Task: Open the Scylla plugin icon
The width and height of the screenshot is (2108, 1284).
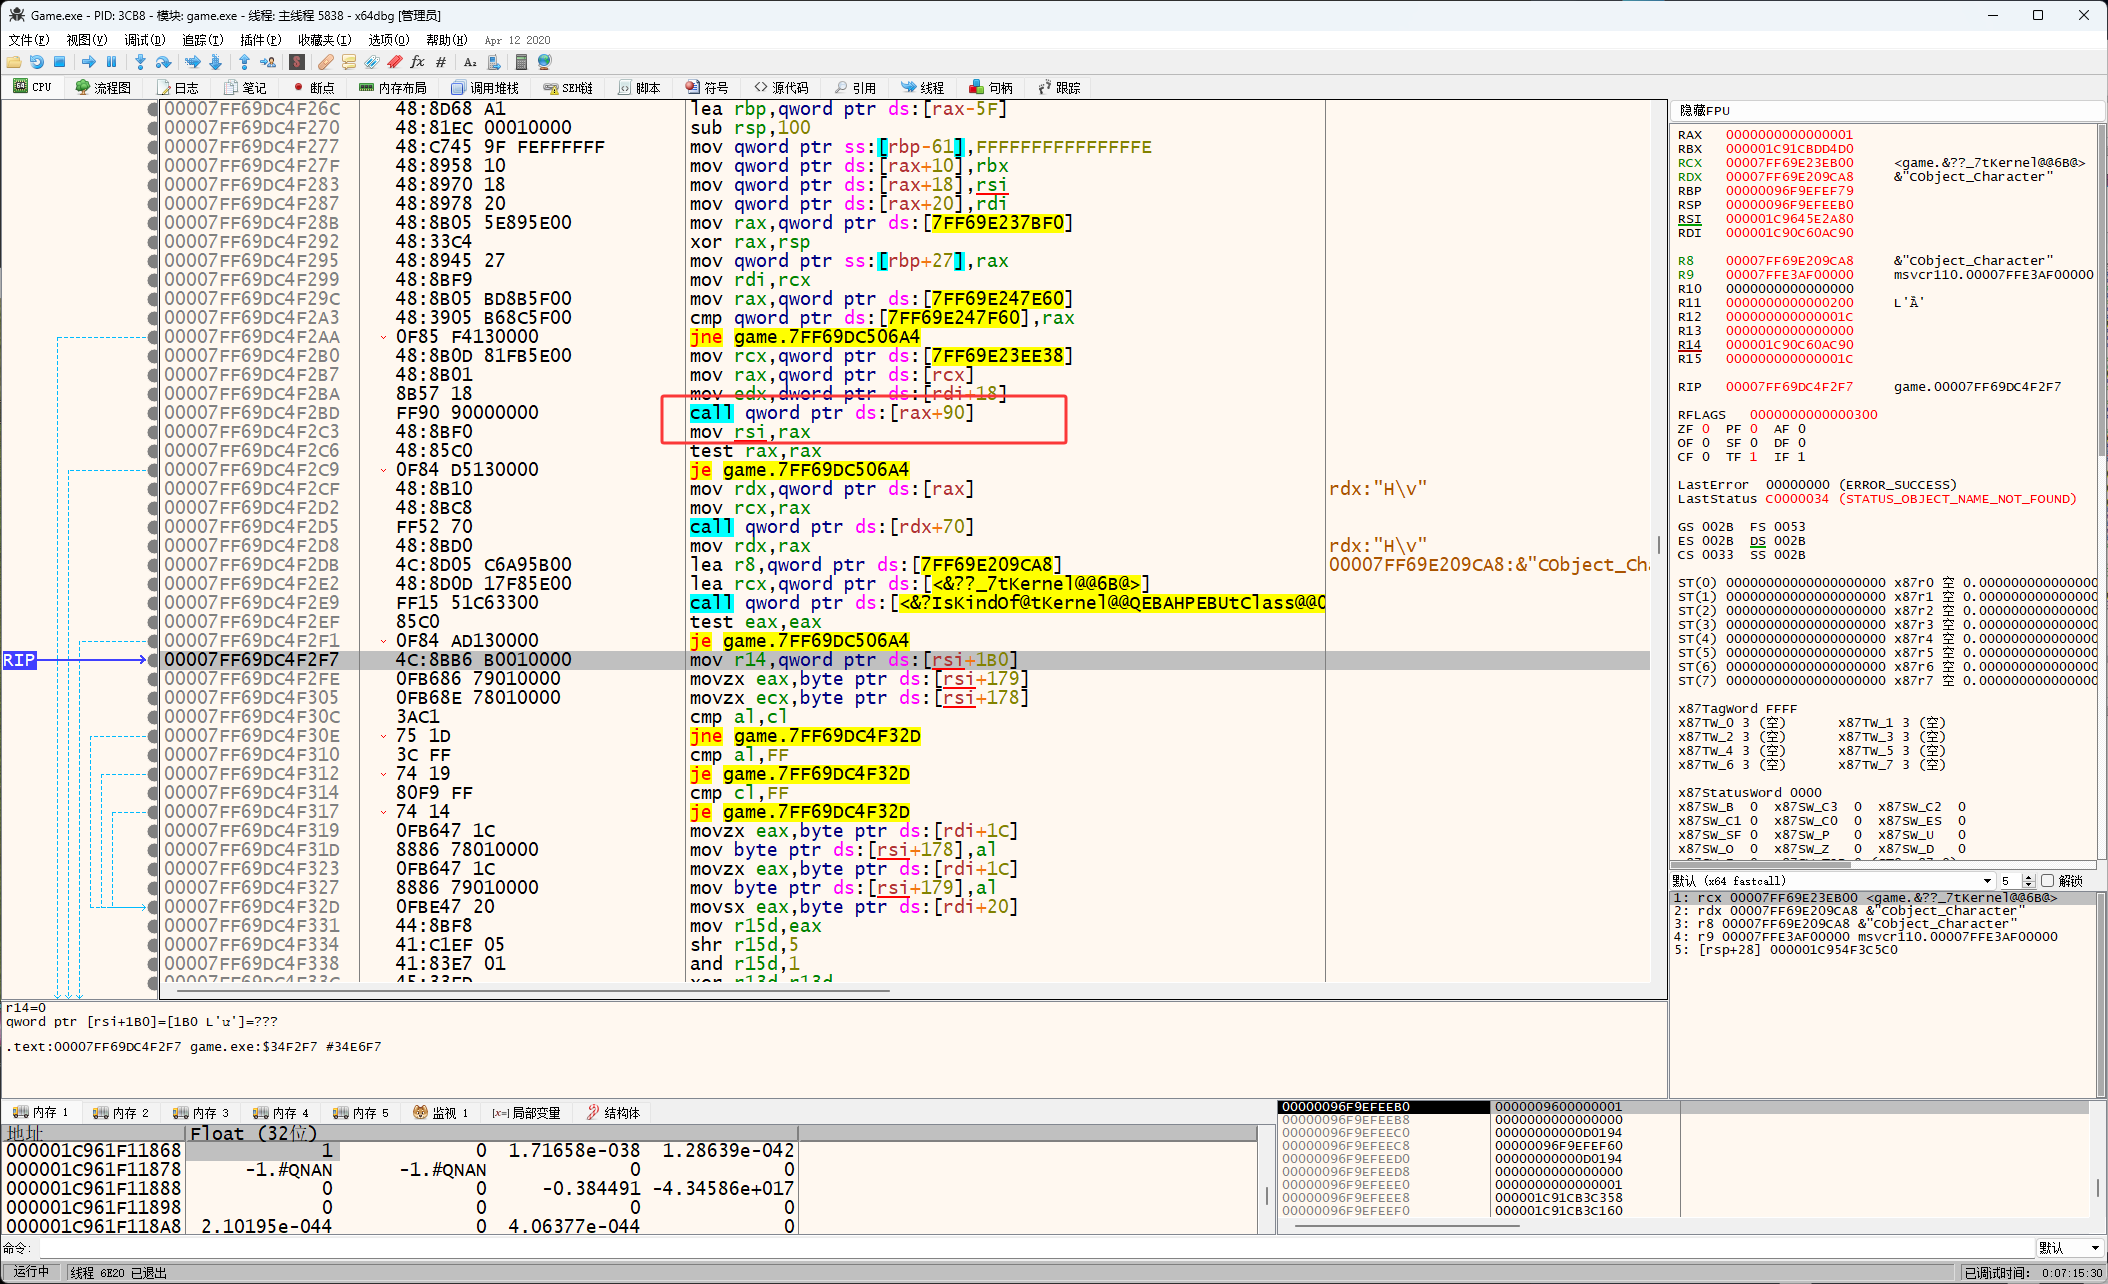Action: pos(296,62)
